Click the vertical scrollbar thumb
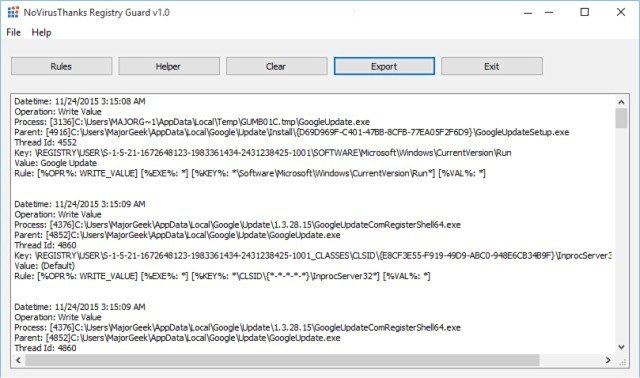The image size is (640, 378). coord(621,118)
